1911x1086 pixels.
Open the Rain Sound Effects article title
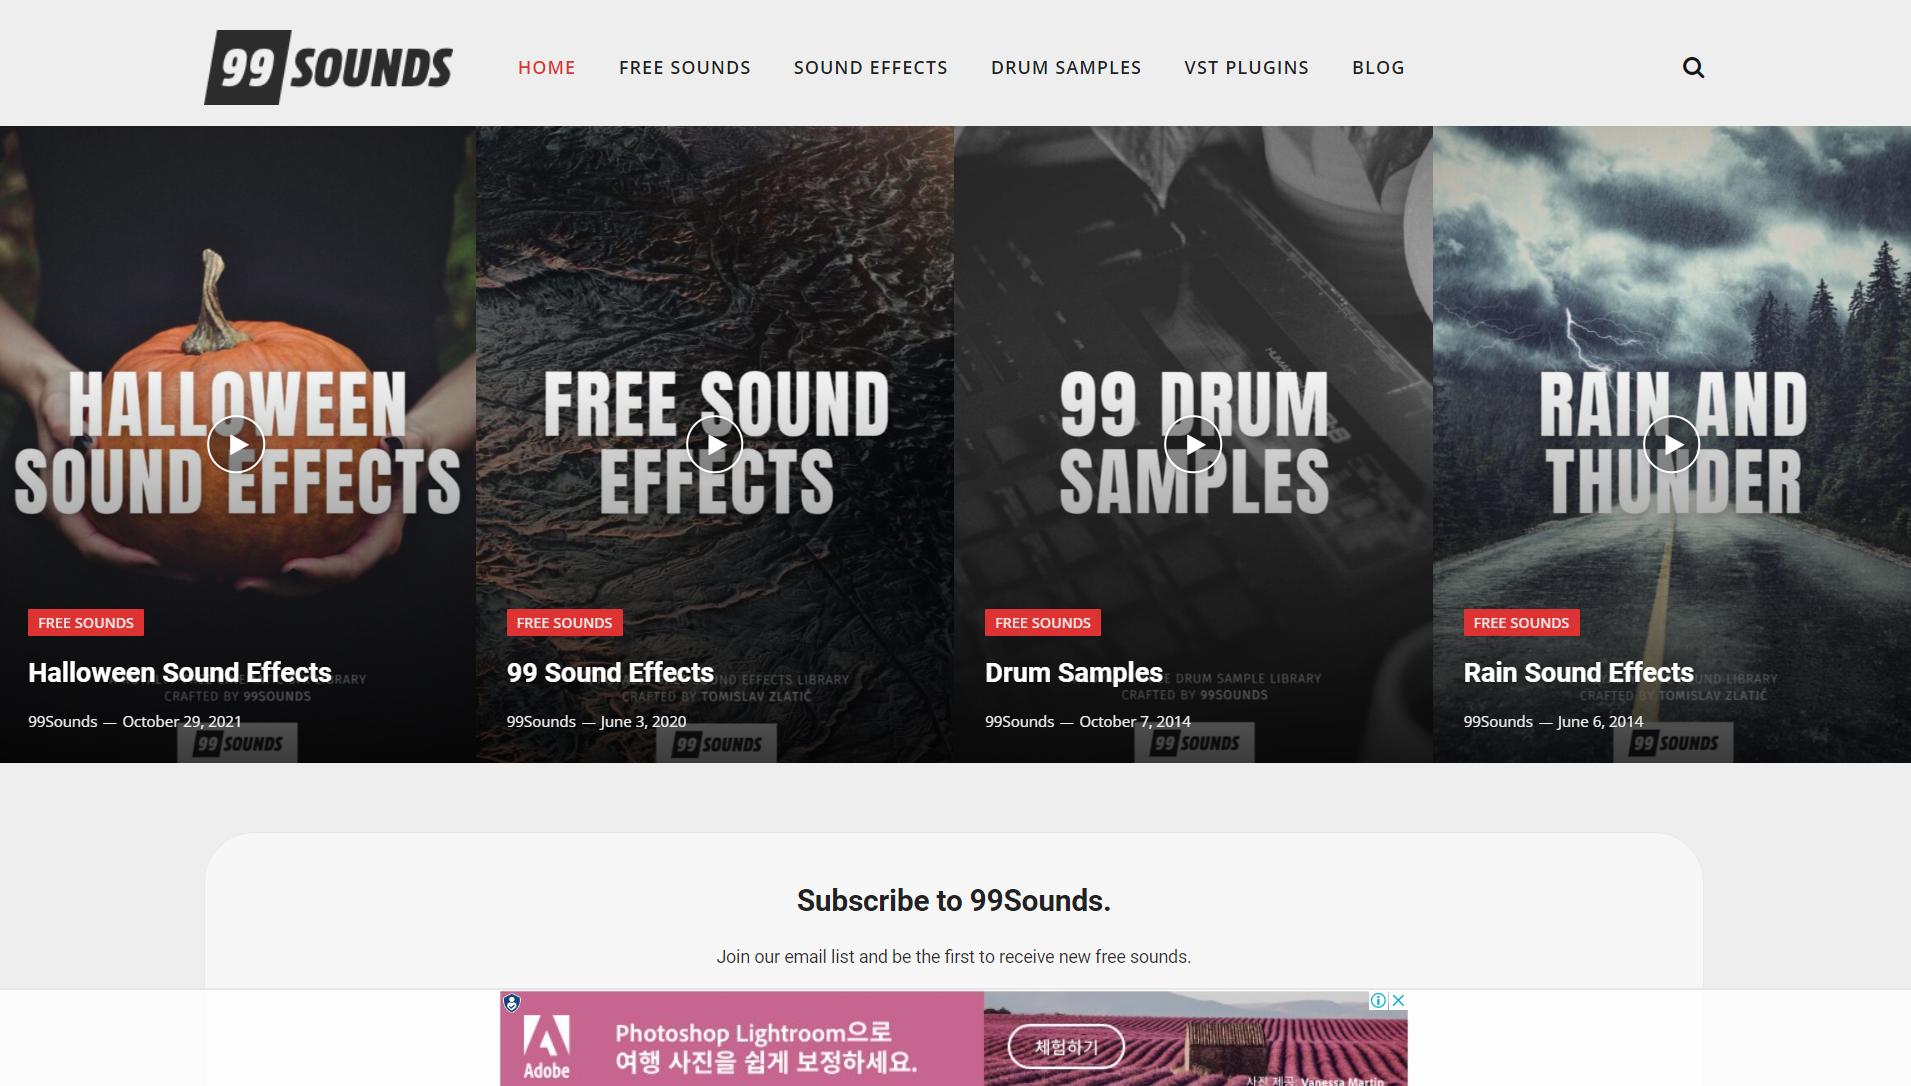coord(1578,673)
